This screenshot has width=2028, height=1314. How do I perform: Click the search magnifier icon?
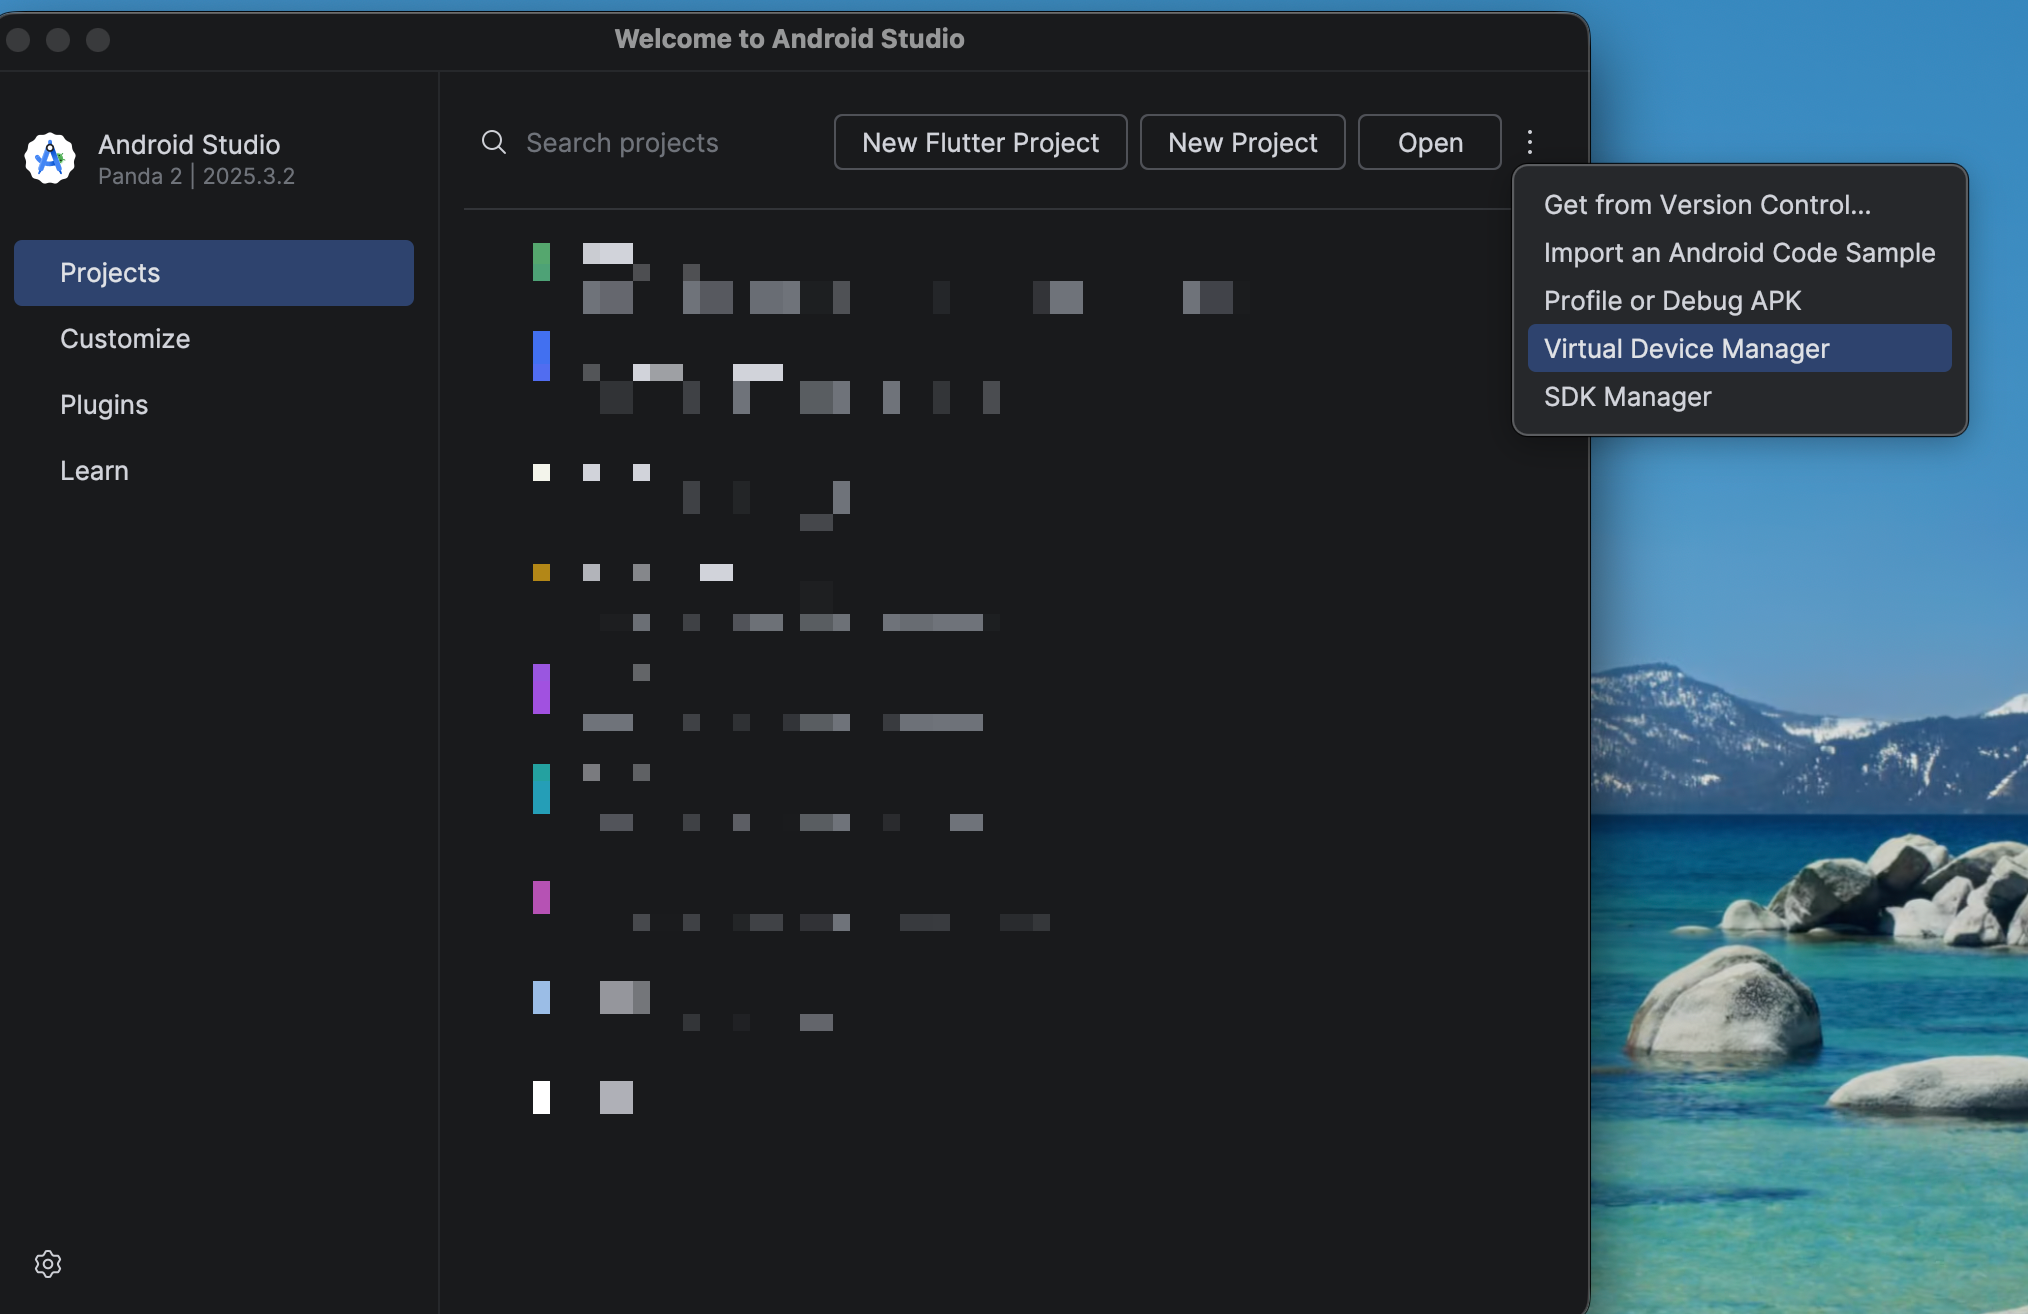point(493,142)
